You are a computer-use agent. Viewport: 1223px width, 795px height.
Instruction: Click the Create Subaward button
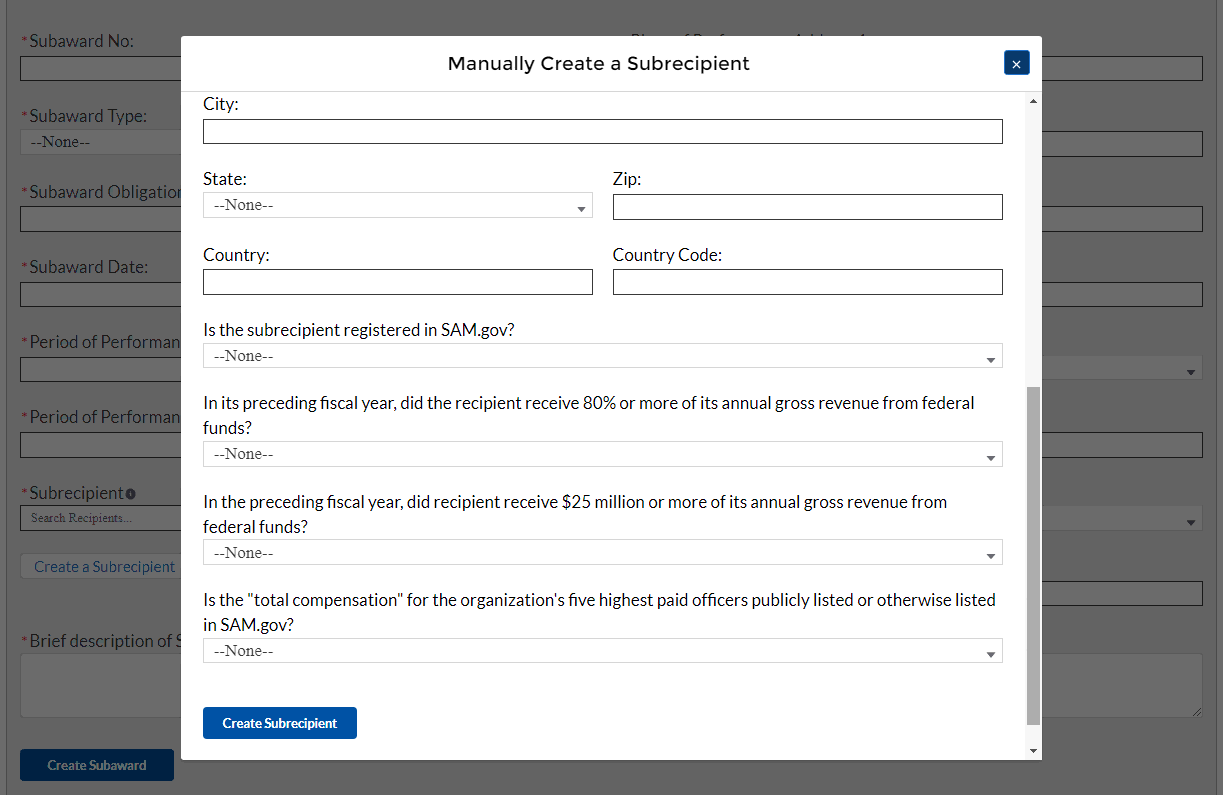[x=97, y=765]
